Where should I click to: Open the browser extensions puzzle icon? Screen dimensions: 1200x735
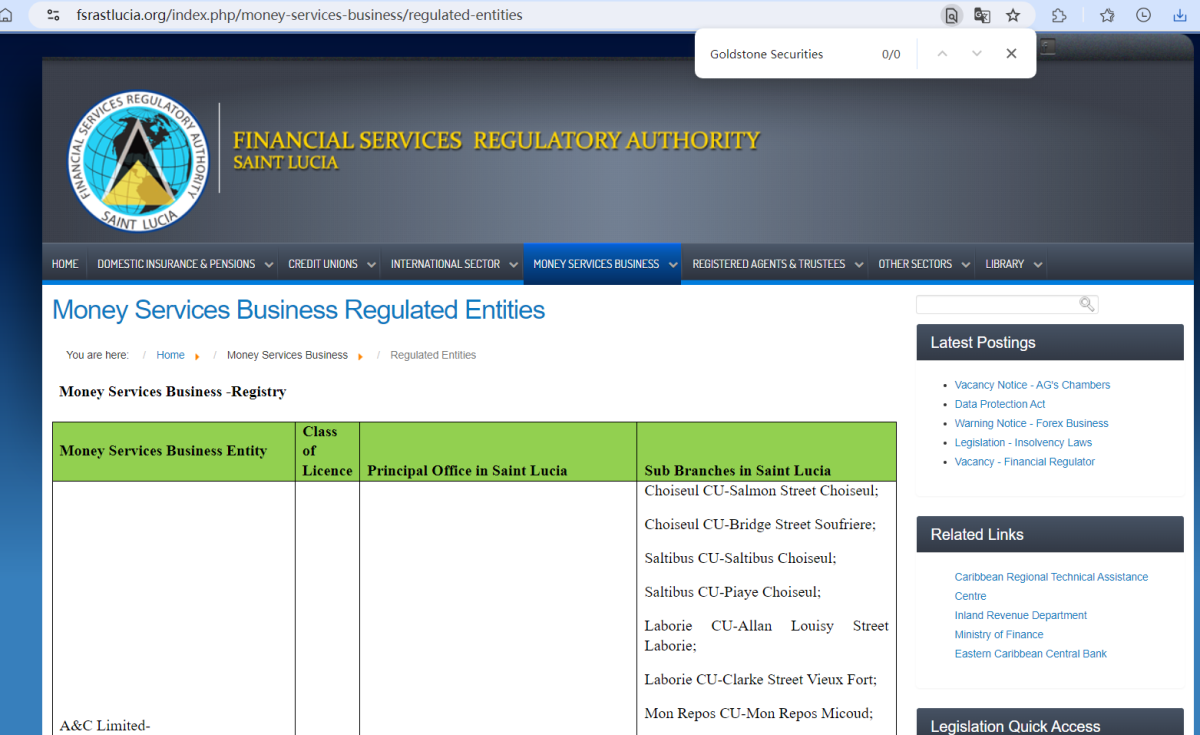point(1059,15)
